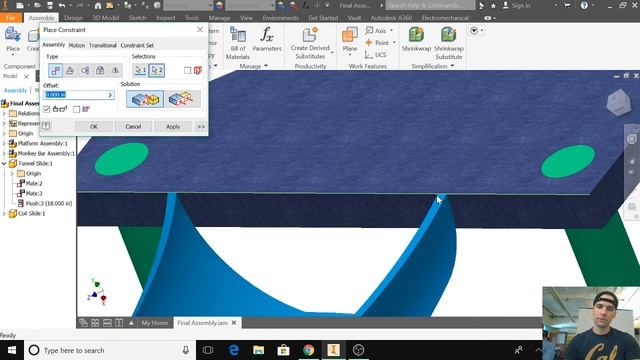
Task: Open Google Chrome from the taskbar
Action: tap(309, 350)
